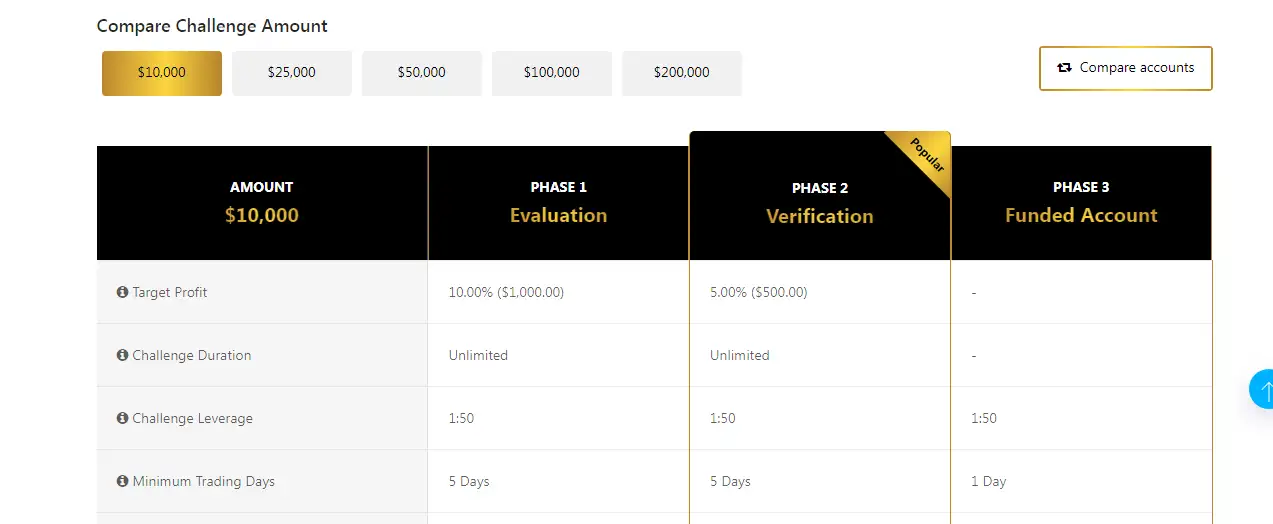Screen dimensions: 1273x524
Task: Click the Target Profit row label
Action: (x=170, y=293)
